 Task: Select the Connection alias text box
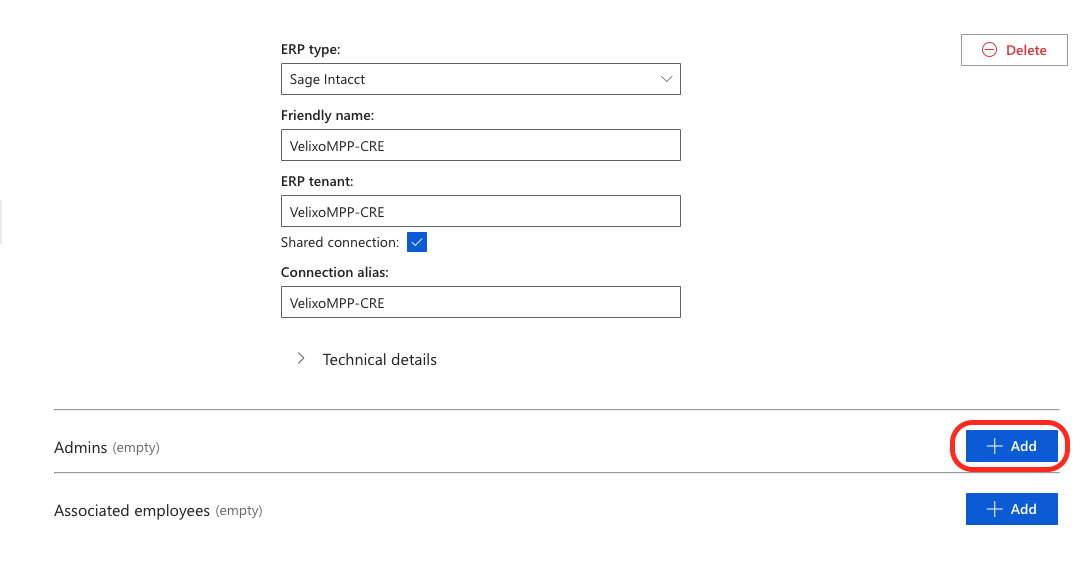point(480,302)
